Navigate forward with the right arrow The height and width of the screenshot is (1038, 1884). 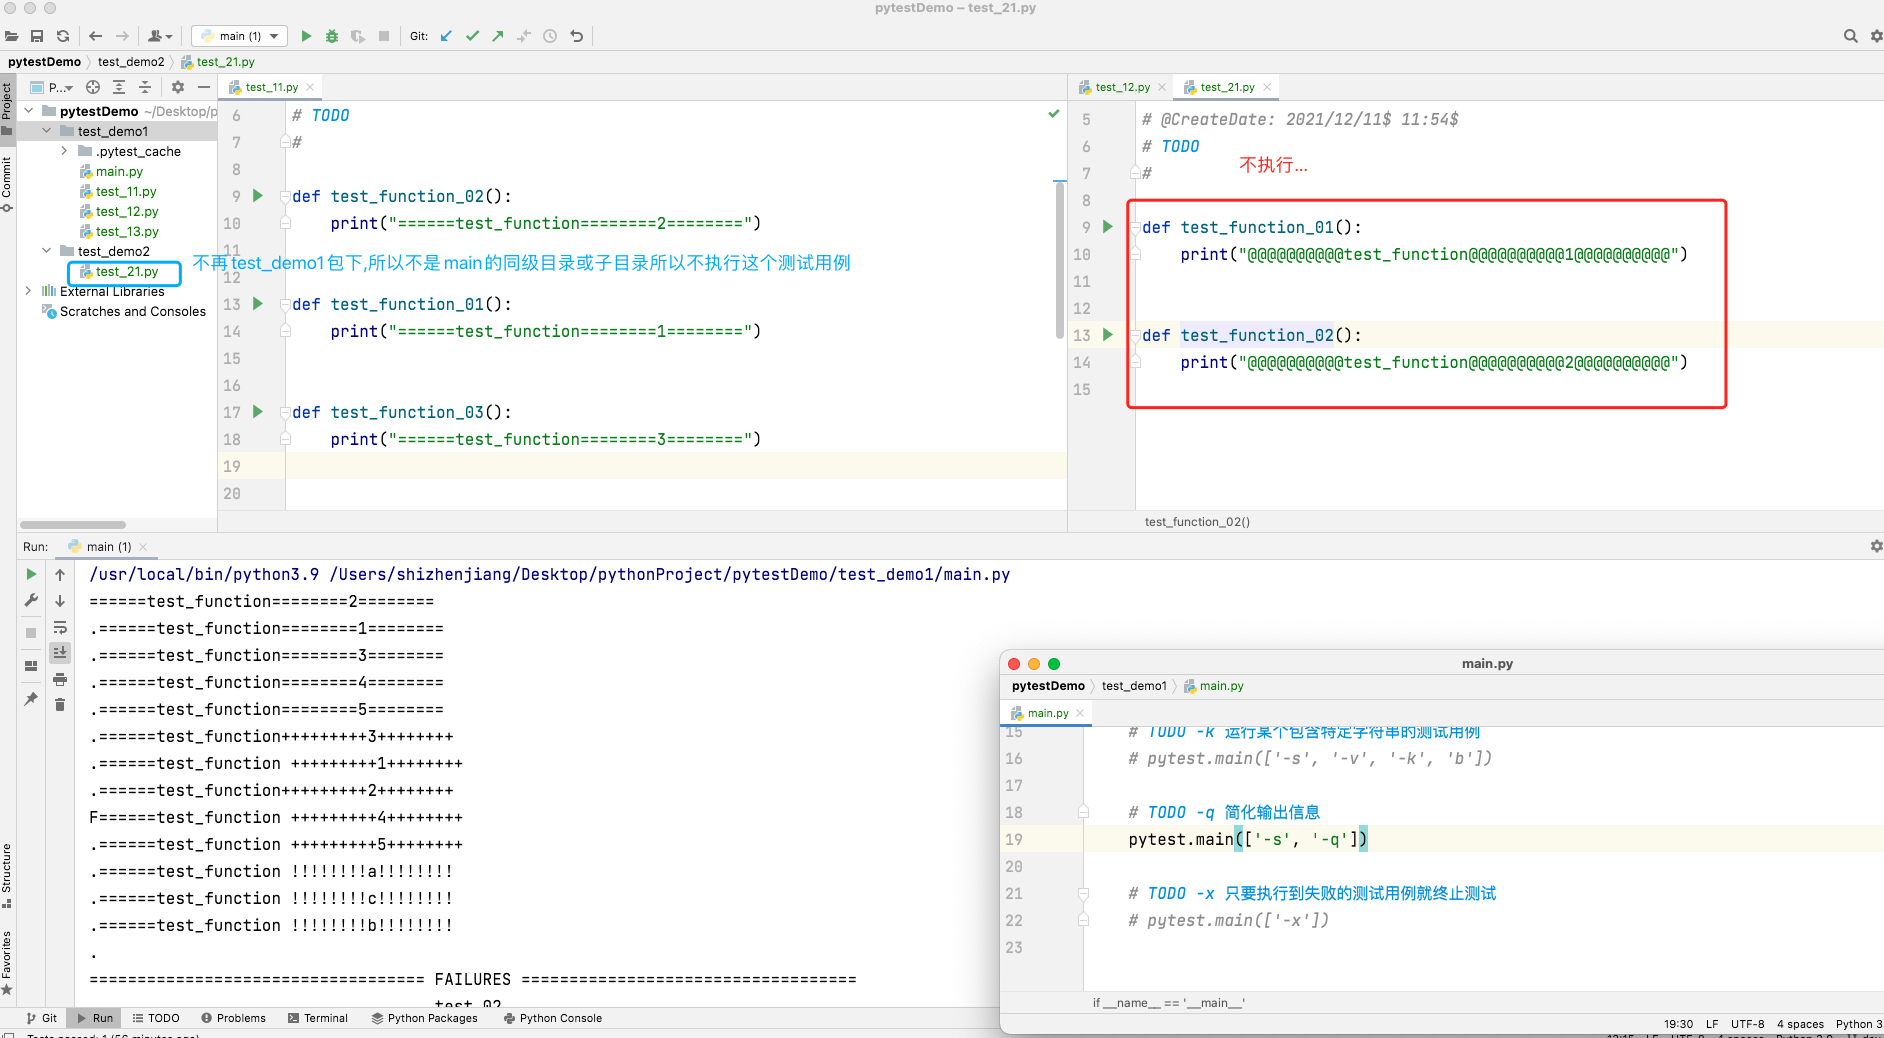tap(122, 36)
